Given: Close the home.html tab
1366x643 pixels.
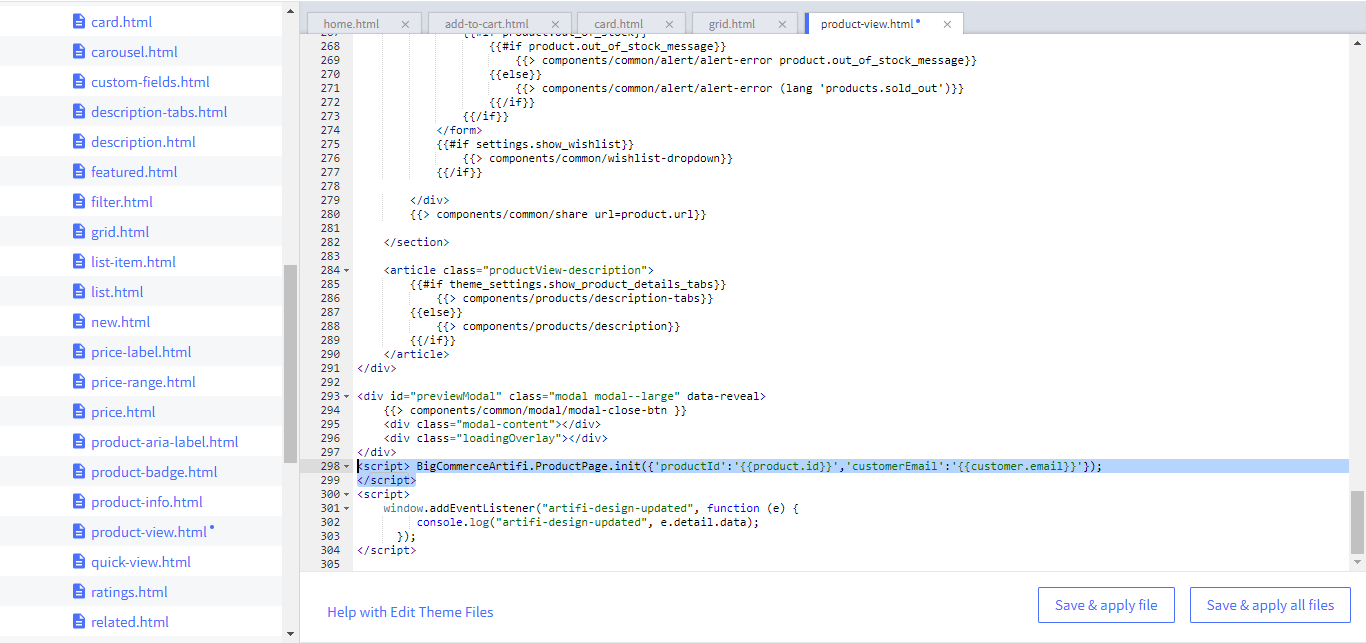Looking at the screenshot, I should 405,24.
